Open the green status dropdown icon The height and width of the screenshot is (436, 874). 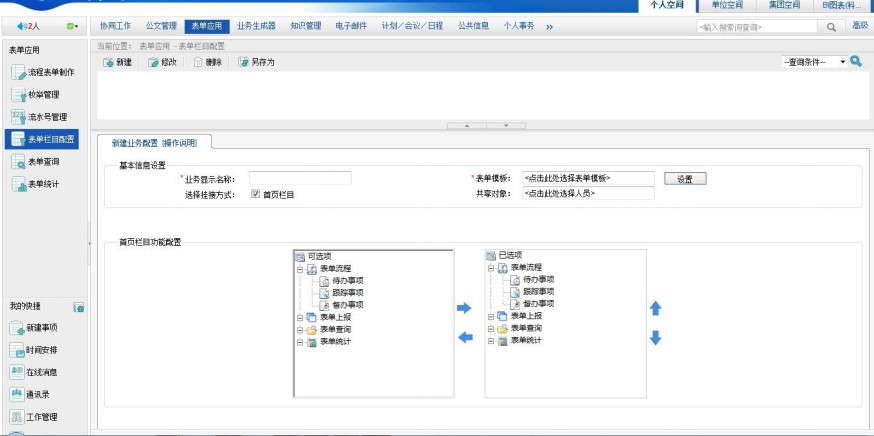(72, 26)
